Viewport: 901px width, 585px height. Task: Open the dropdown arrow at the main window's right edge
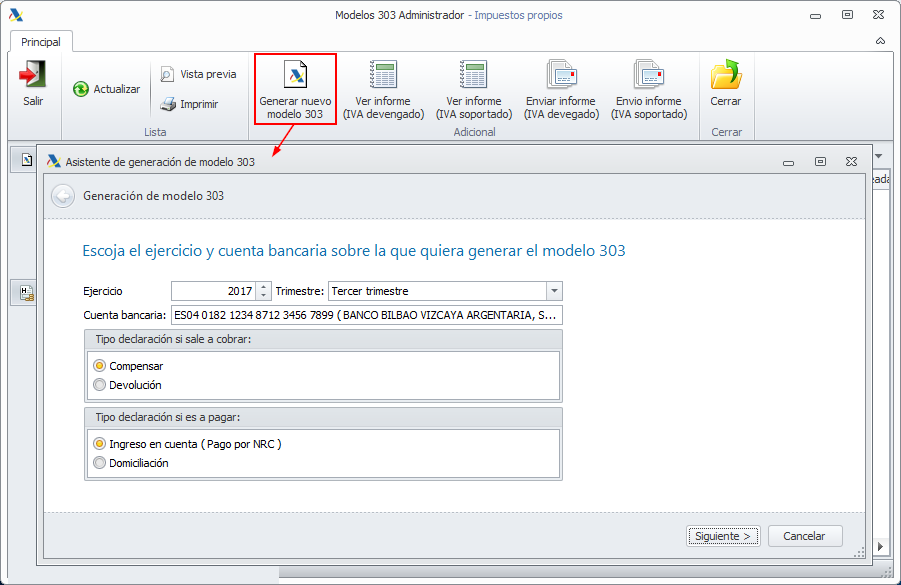pyautogui.click(x=879, y=156)
